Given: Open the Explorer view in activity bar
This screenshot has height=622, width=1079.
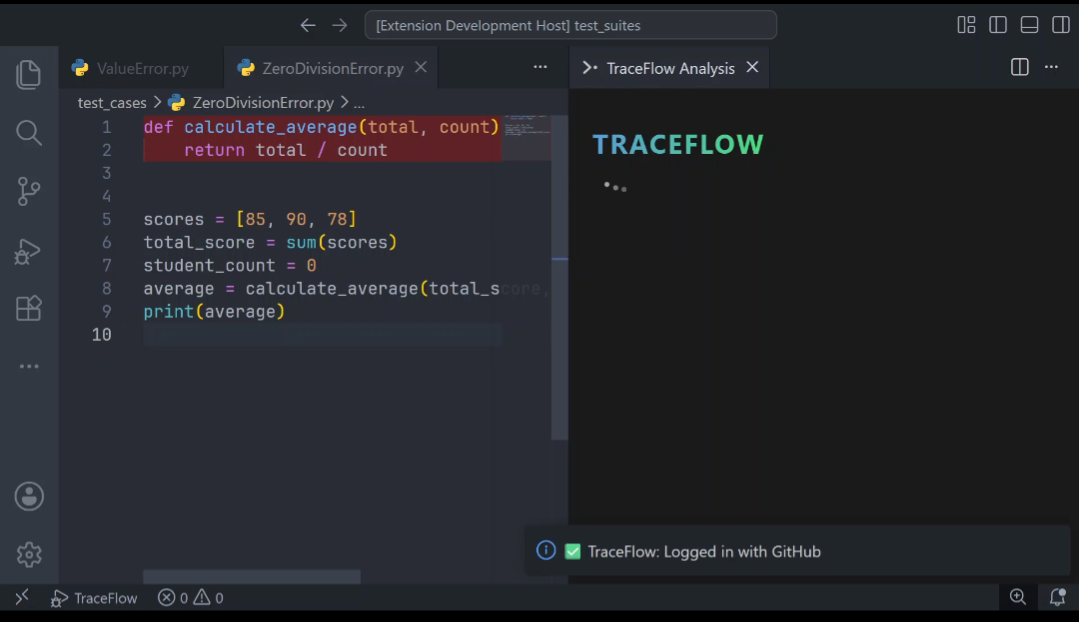Looking at the screenshot, I should 28,74.
